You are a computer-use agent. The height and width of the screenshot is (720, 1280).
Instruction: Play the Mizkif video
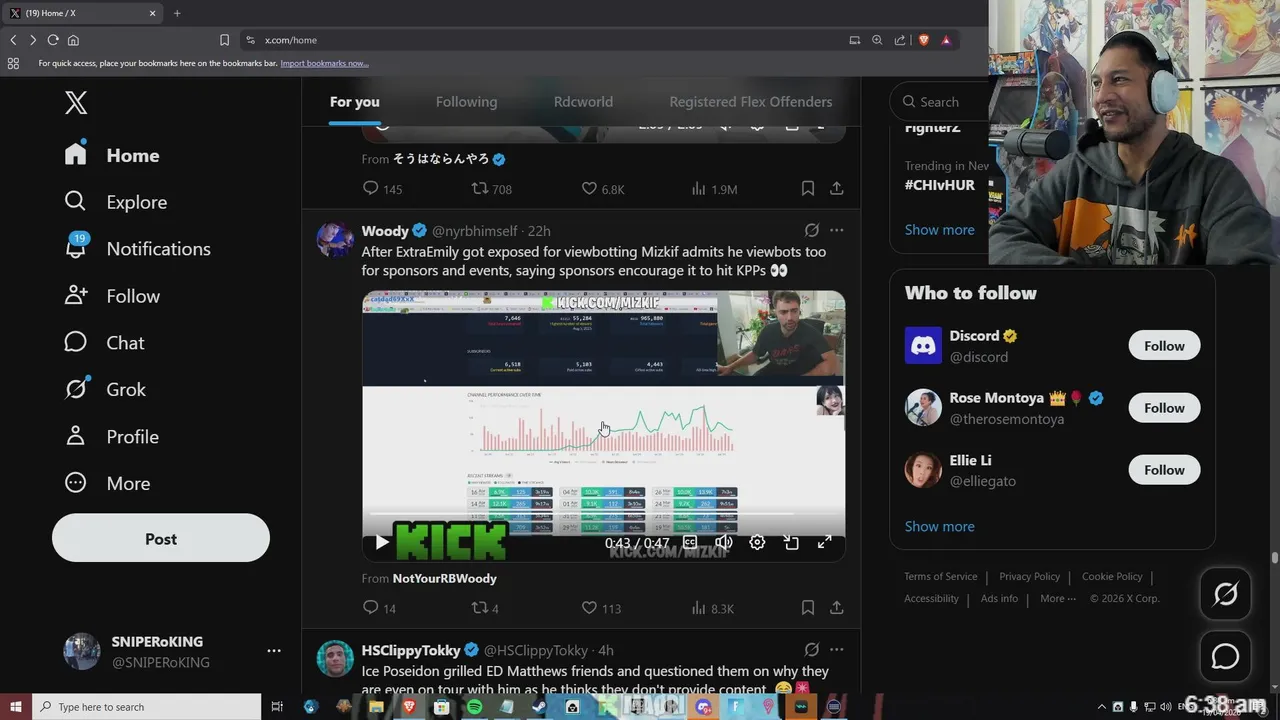[381, 543]
